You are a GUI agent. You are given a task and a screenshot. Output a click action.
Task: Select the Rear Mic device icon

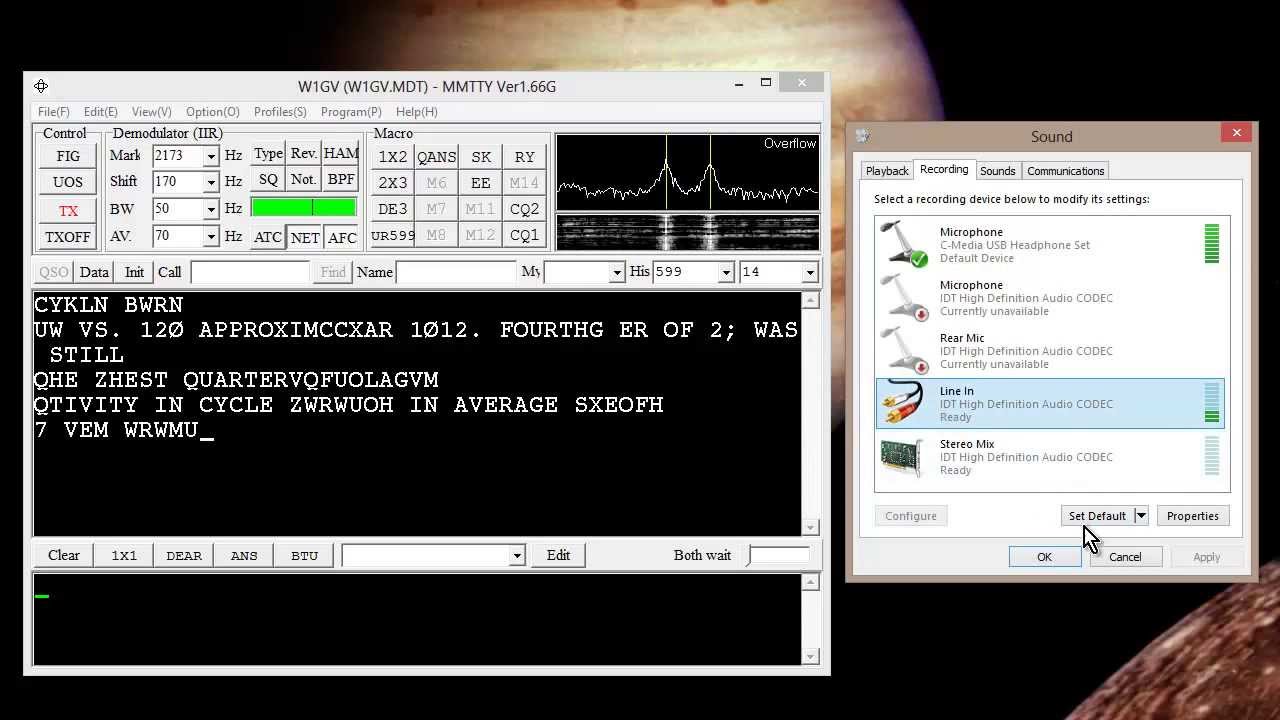(x=905, y=351)
